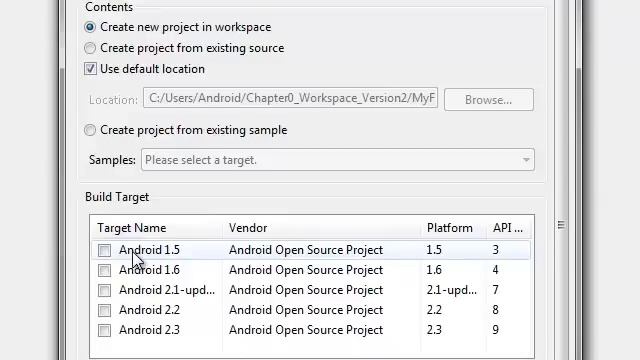Check the Android 2.2 target
The width and height of the screenshot is (640, 360).
104,310
